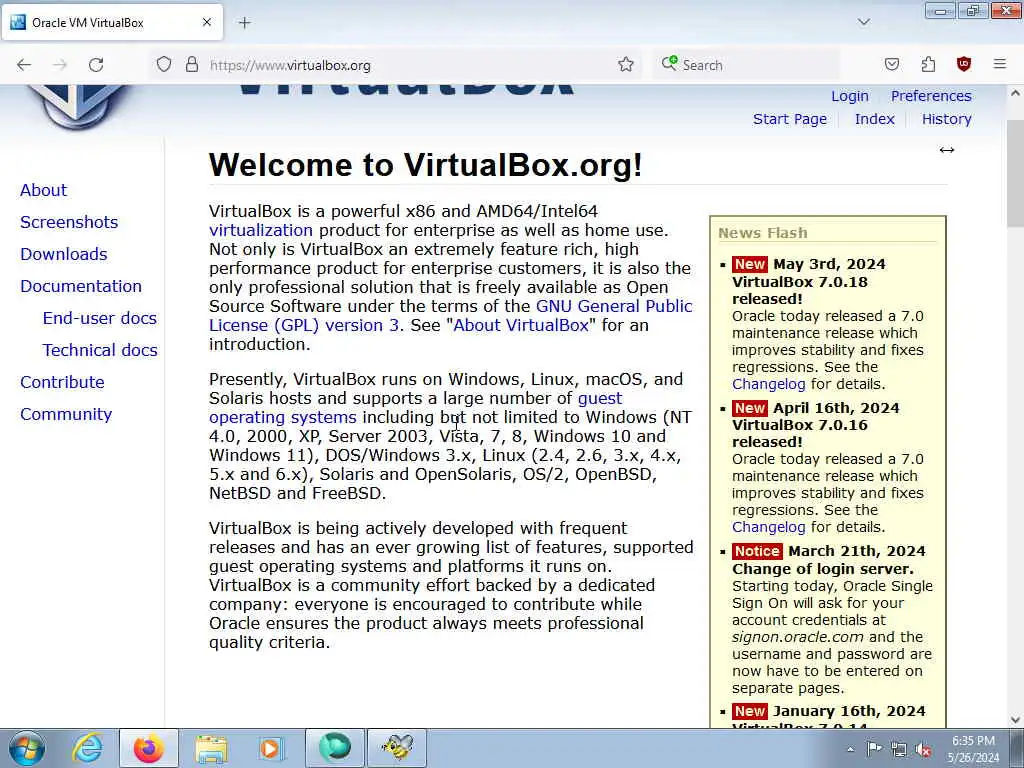Click the "Welcome to VirtualBox.org!" heading
The height and width of the screenshot is (768, 1024).
pos(425,165)
